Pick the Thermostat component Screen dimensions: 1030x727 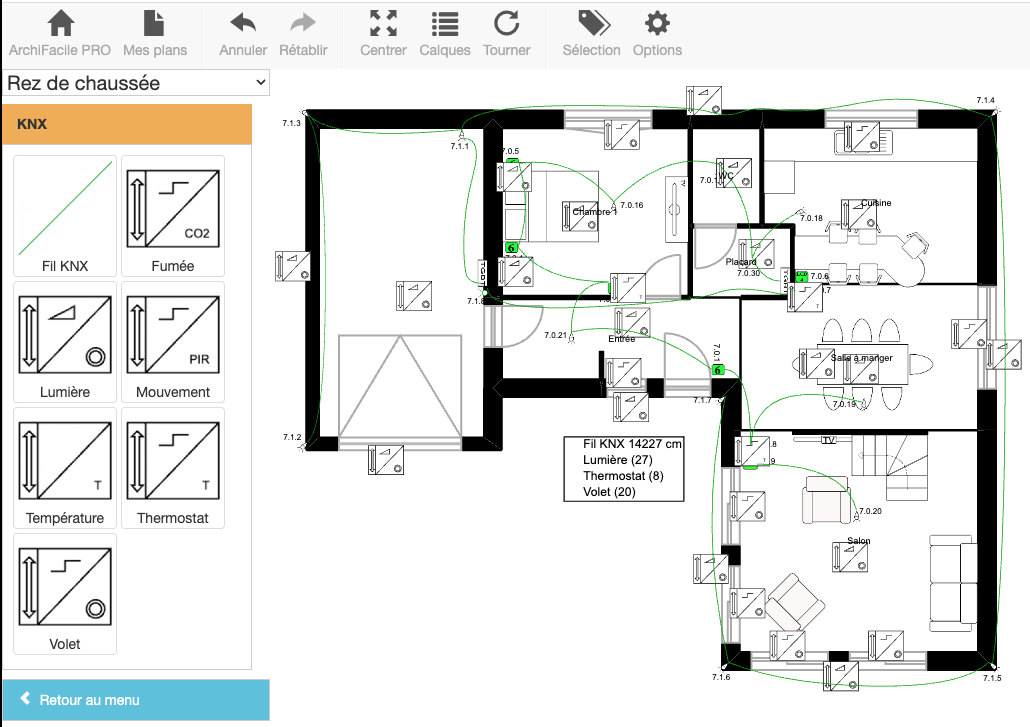[x=173, y=467]
